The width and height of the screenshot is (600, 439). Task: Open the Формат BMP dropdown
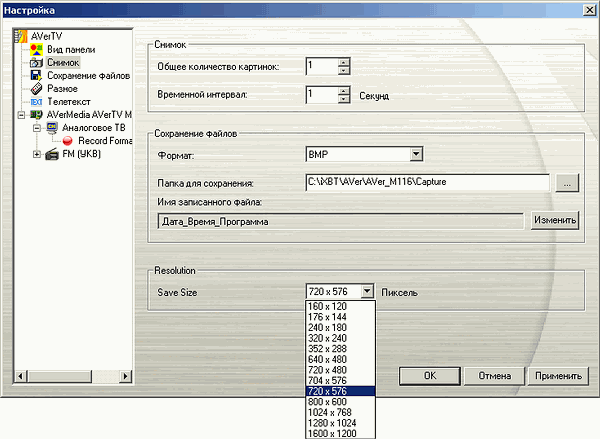click(x=416, y=154)
